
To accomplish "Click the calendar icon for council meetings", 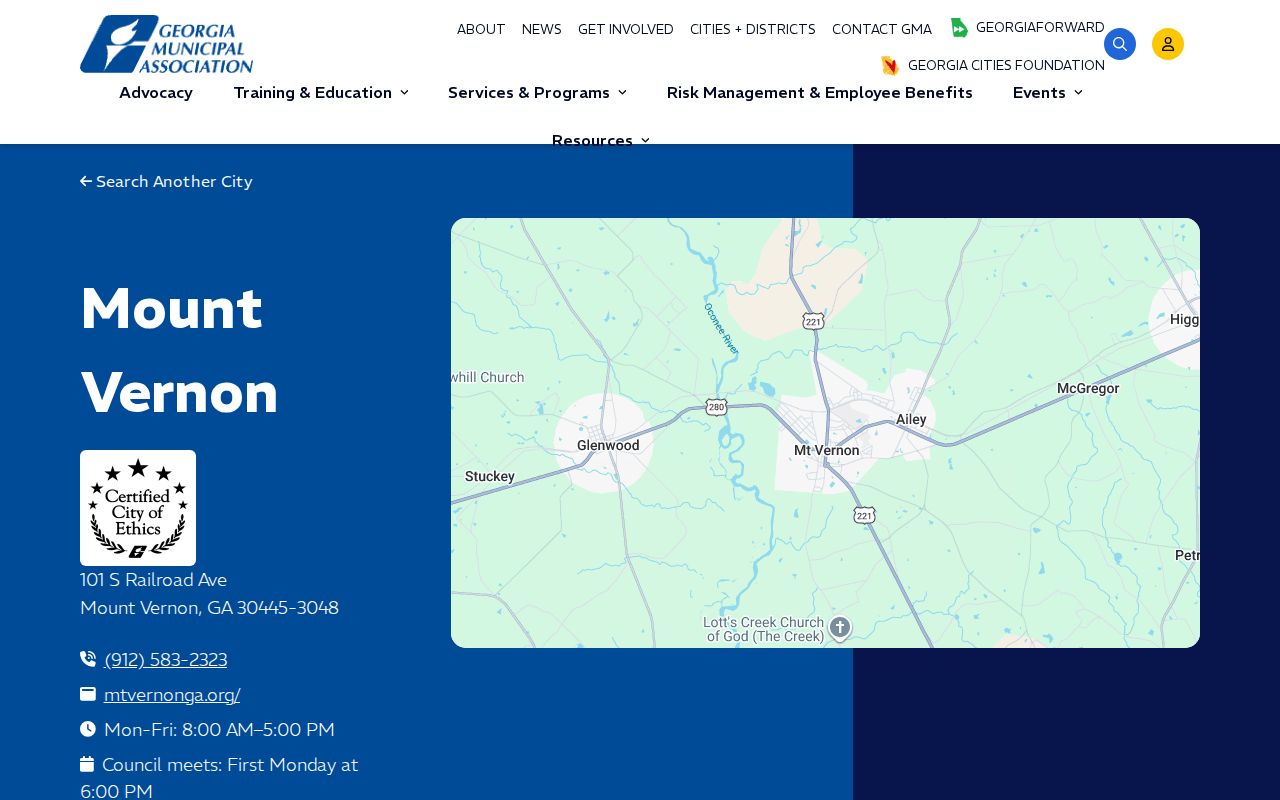I will click(87, 764).
